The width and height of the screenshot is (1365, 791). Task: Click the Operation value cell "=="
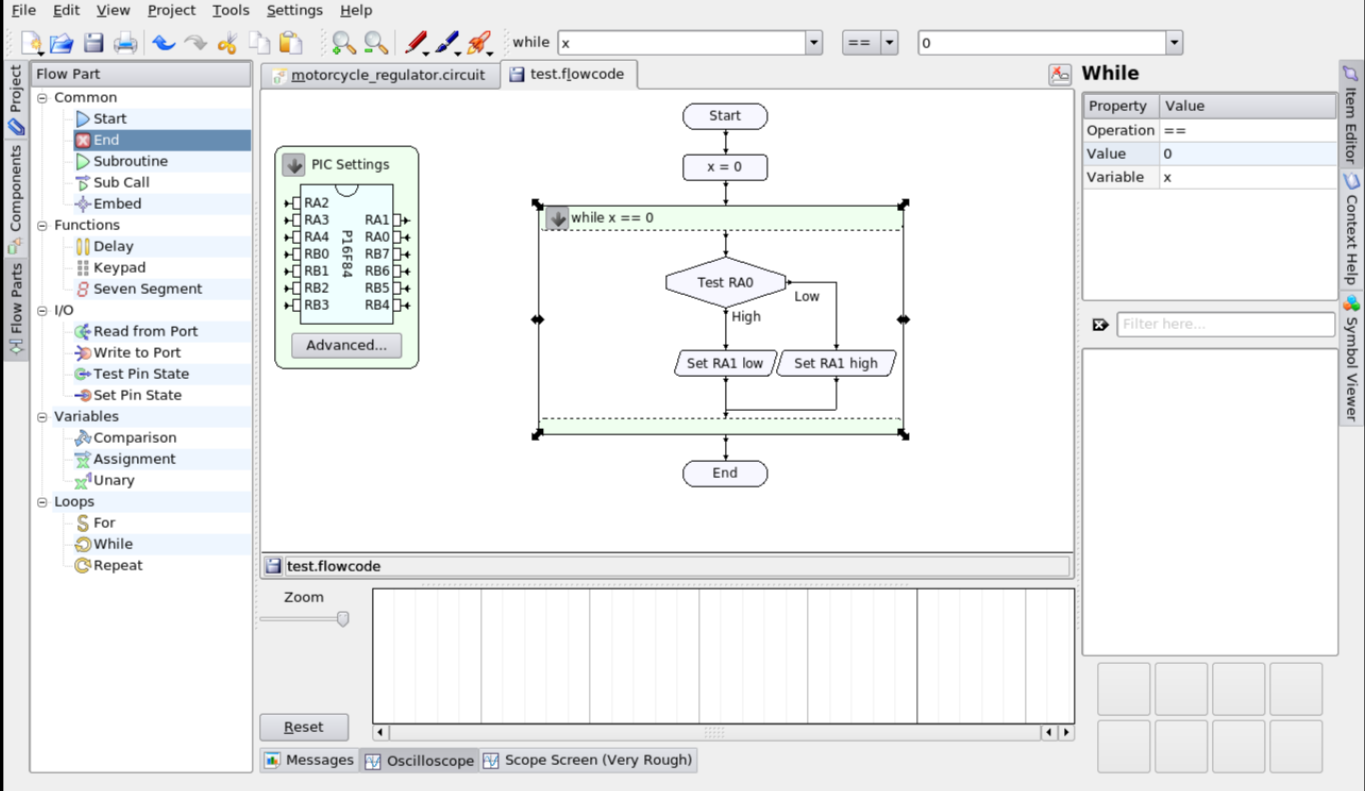click(x=1248, y=130)
